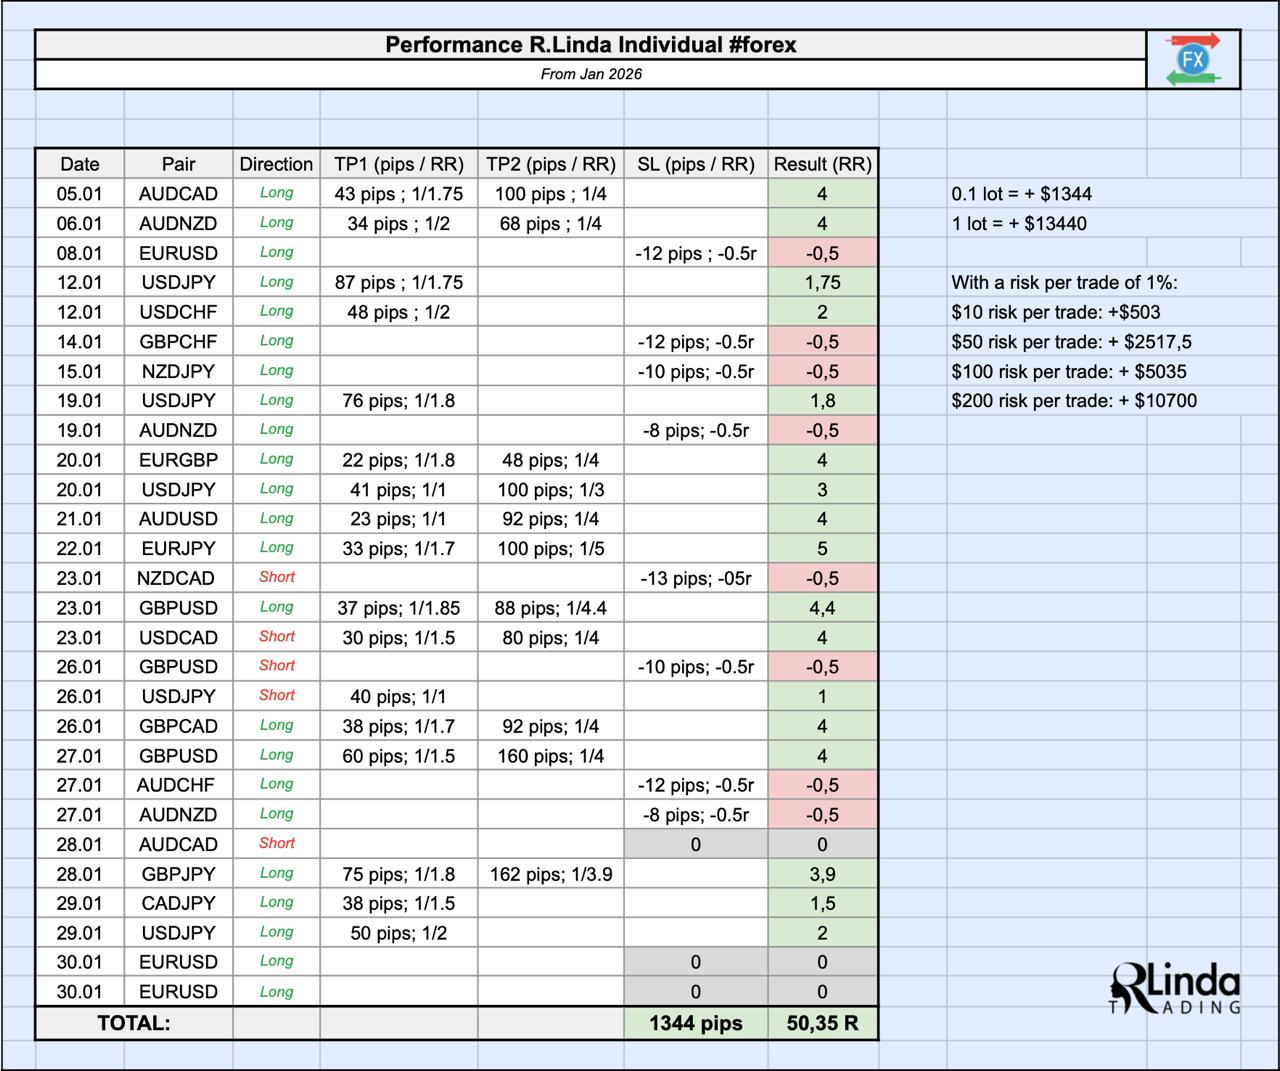Select the GBPJPY pair cell

tap(178, 874)
